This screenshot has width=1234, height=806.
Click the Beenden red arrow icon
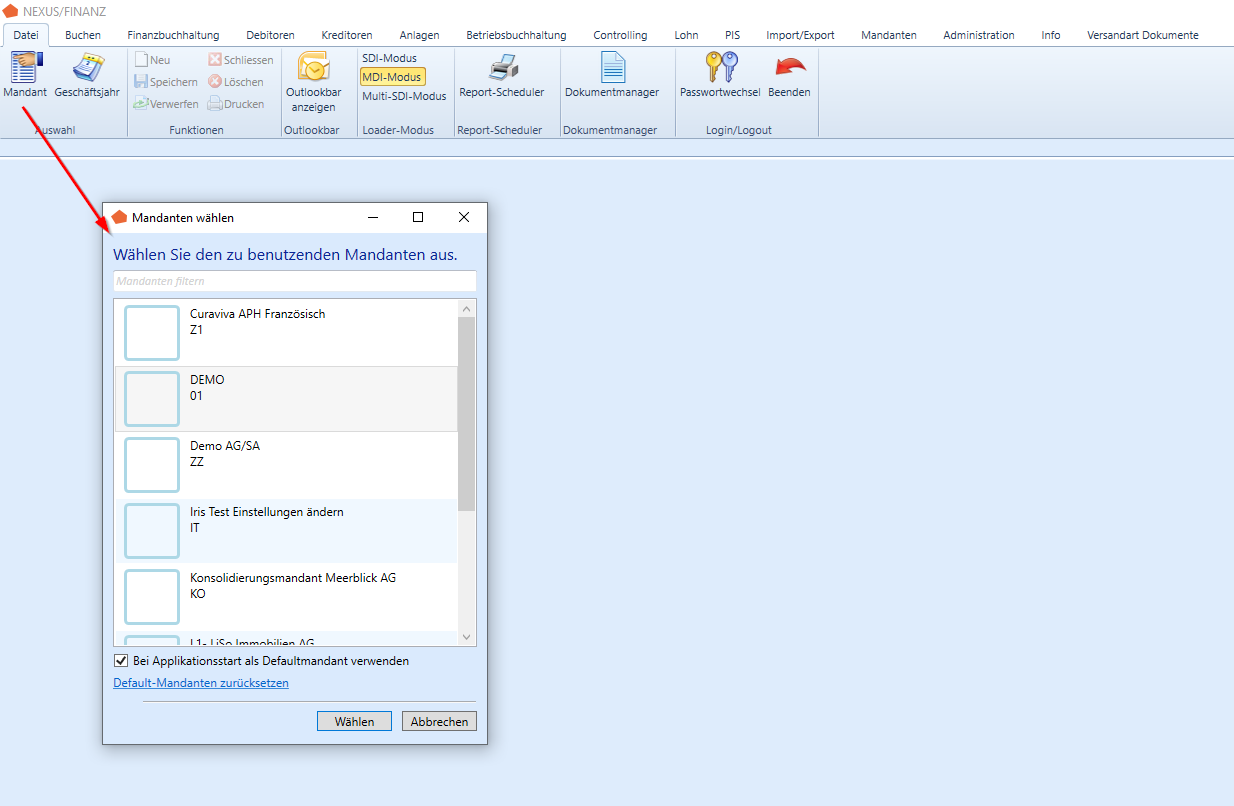pyautogui.click(x=789, y=68)
